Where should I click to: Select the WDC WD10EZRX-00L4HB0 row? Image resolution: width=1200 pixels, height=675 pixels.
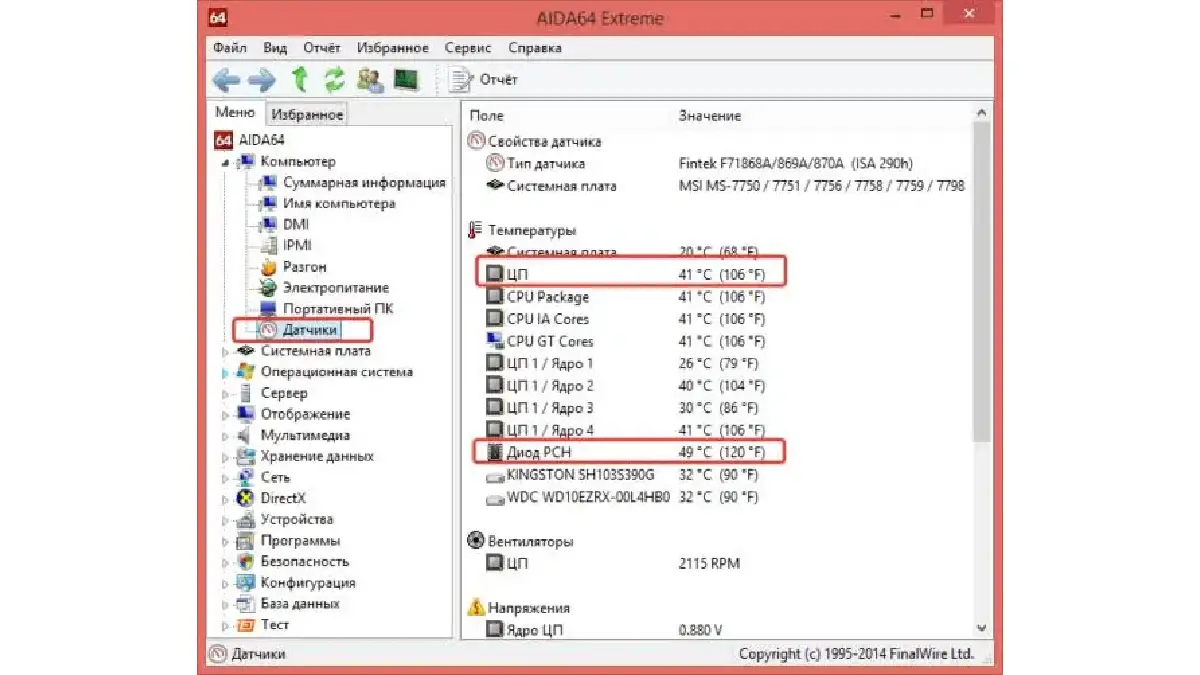coord(718,497)
